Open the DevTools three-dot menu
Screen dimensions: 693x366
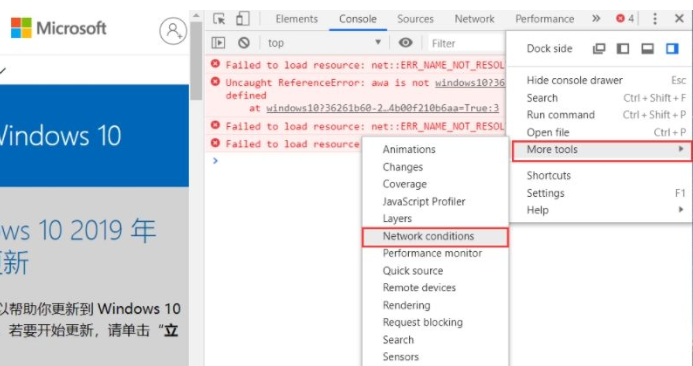pyautogui.click(x=655, y=19)
